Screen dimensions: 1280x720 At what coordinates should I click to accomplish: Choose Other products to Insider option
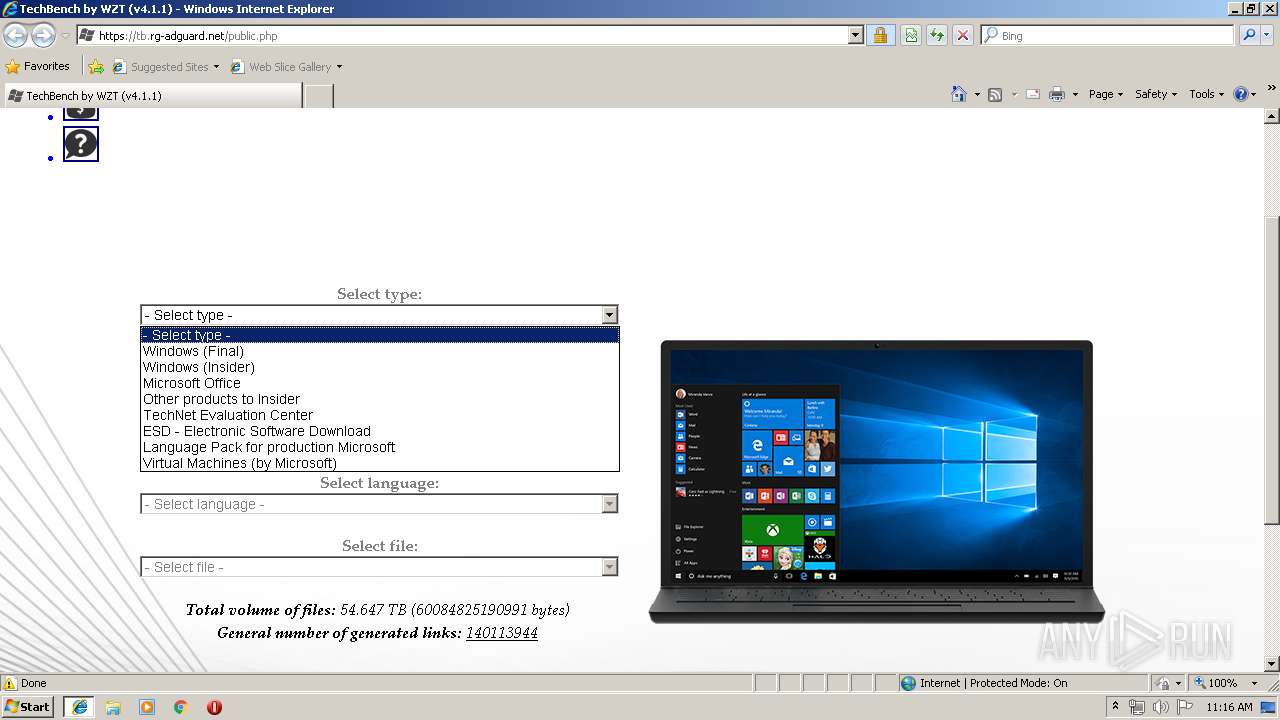380,399
